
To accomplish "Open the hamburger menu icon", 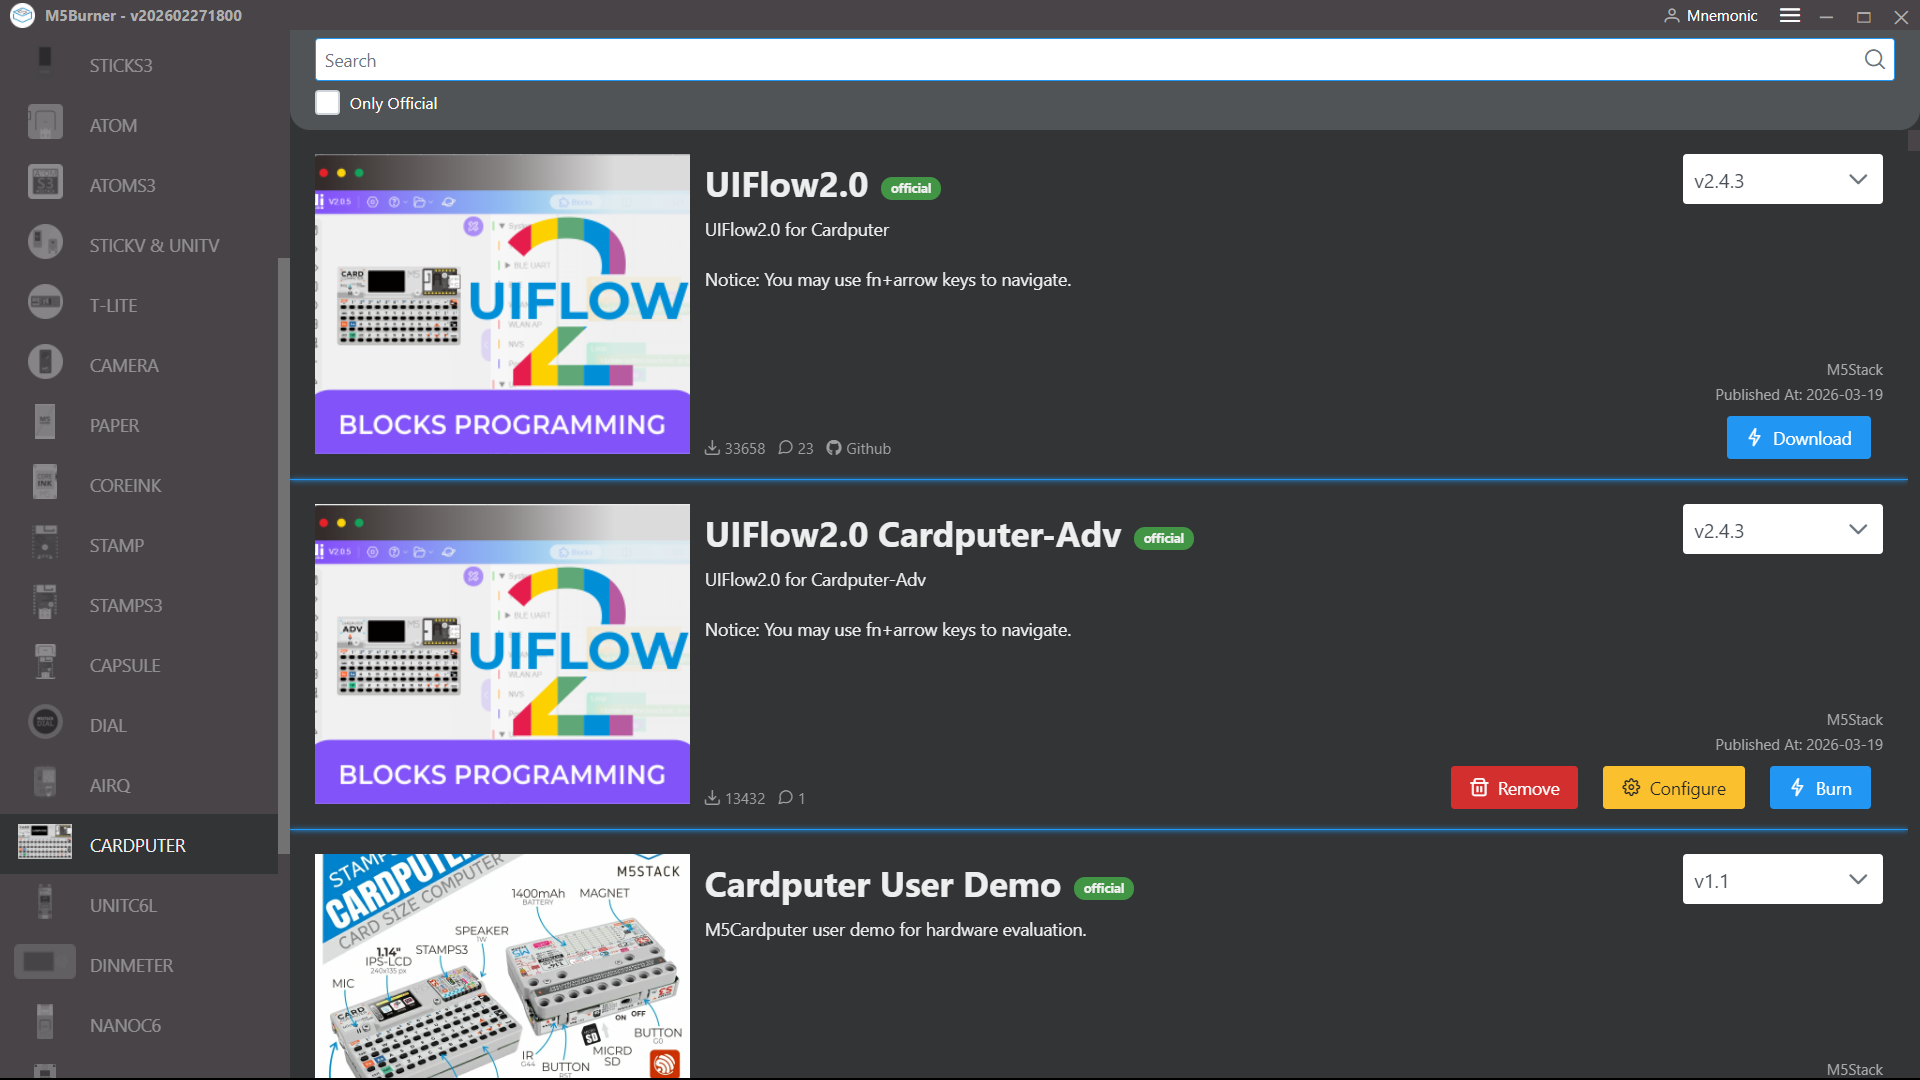I will [x=1790, y=15].
